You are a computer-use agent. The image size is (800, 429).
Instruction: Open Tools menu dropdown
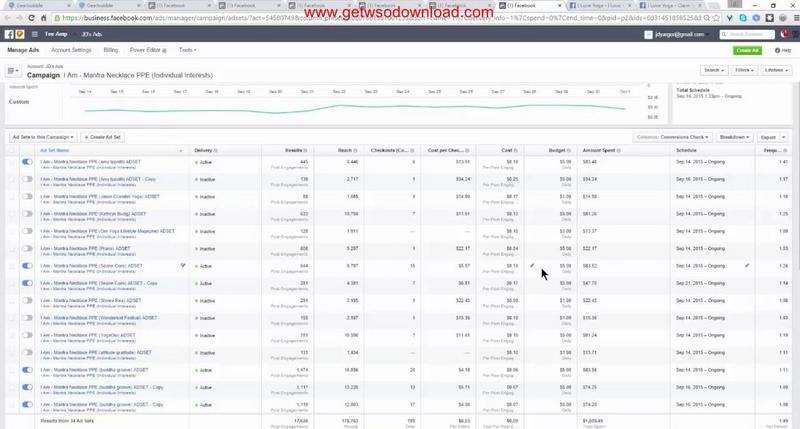[x=187, y=50]
